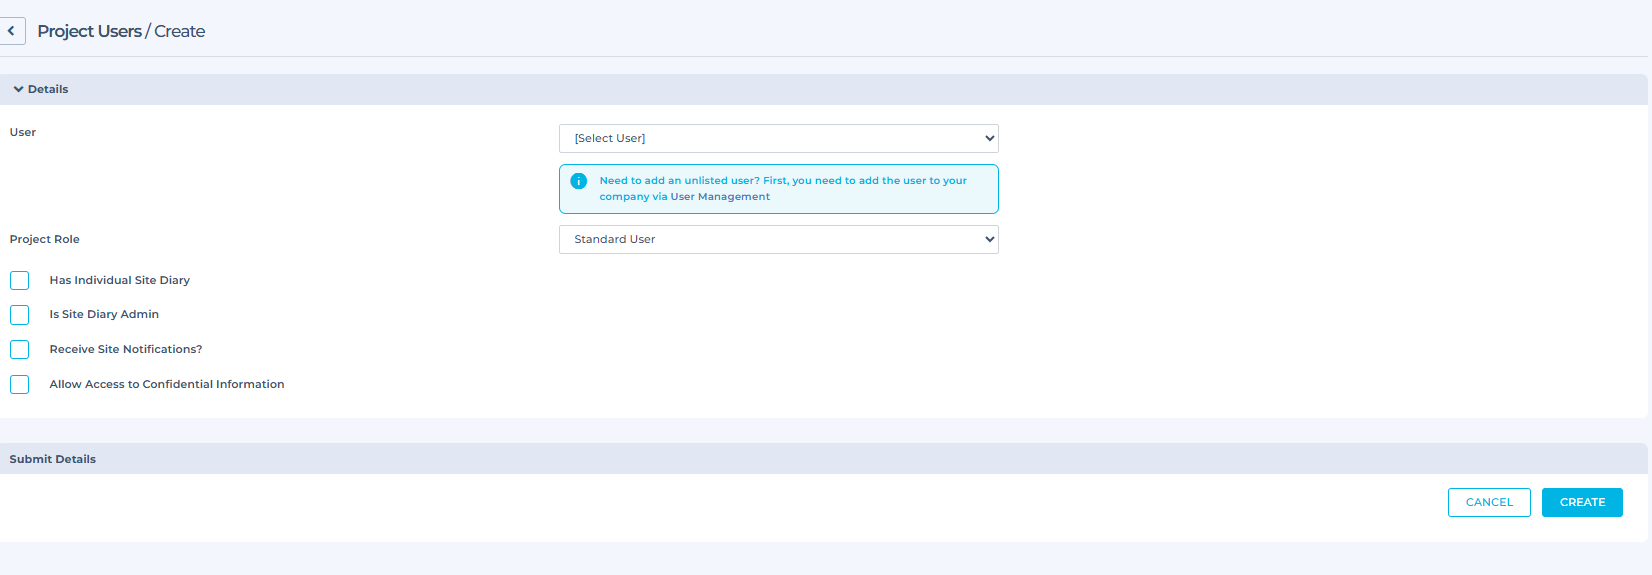1652x575 pixels.
Task: Click the back arrow icon
Action: click(x=12, y=31)
